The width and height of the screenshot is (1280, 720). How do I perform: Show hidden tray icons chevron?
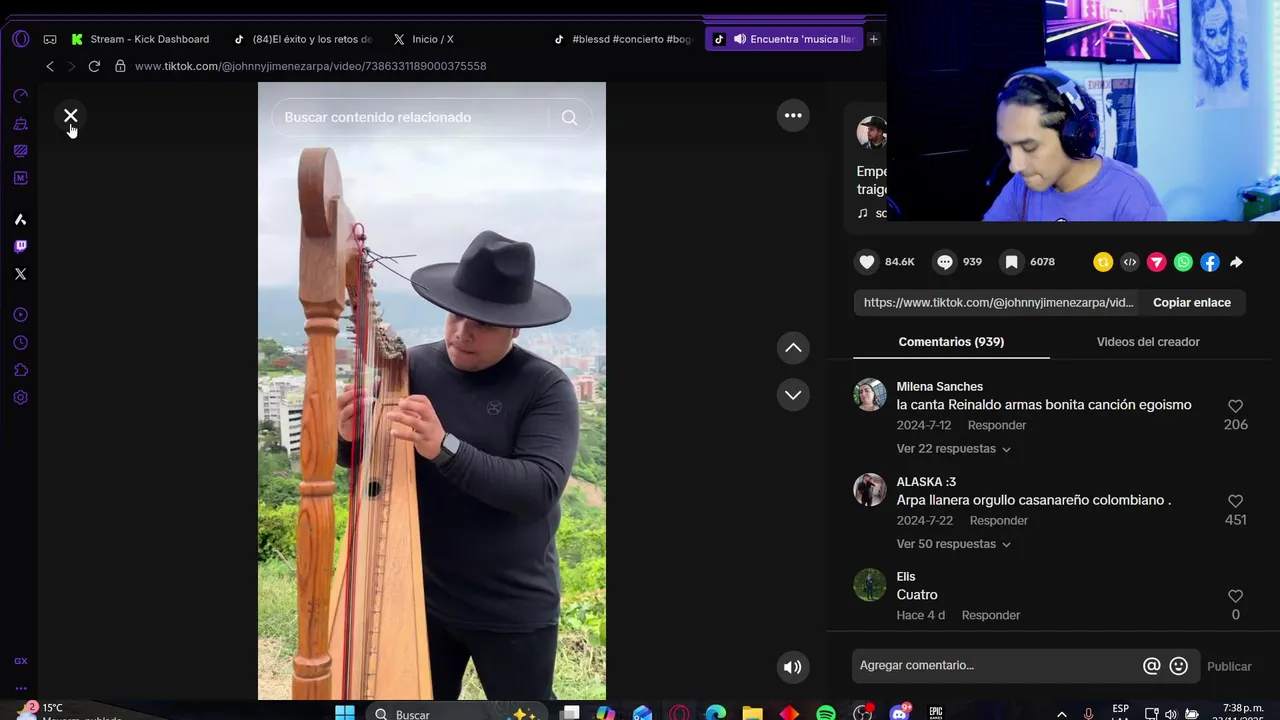pos(1061,714)
